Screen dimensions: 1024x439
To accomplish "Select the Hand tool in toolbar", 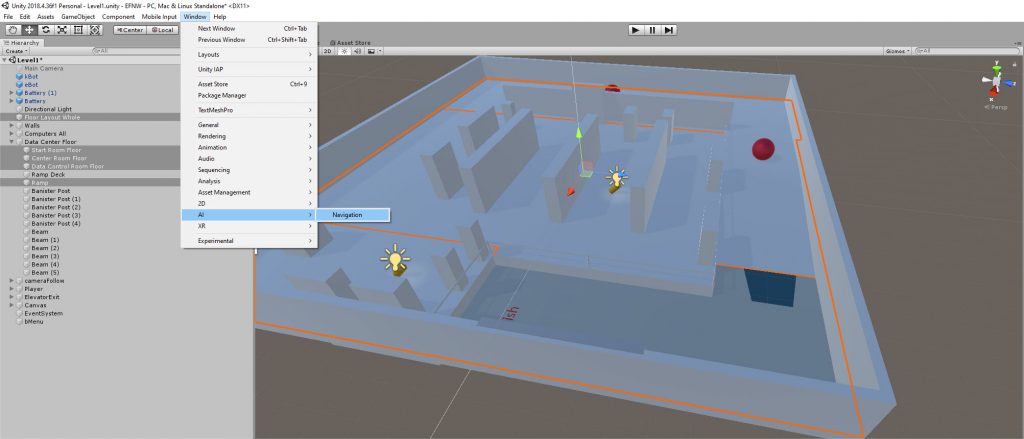I will pyautogui.click(x=13, y=30).
